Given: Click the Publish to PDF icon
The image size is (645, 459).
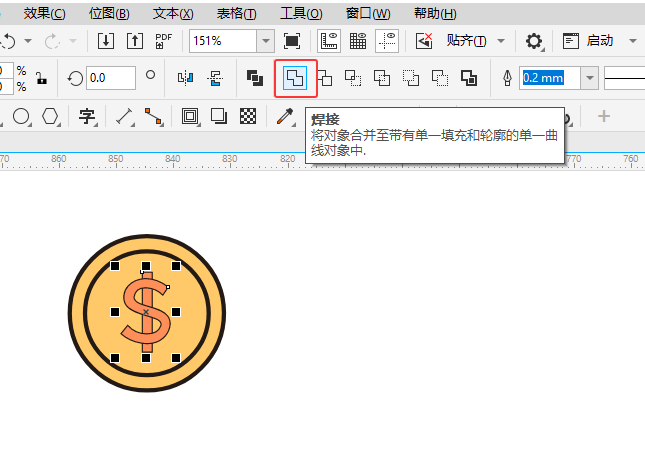Looking at the screenshot, I should click(163, 41).
